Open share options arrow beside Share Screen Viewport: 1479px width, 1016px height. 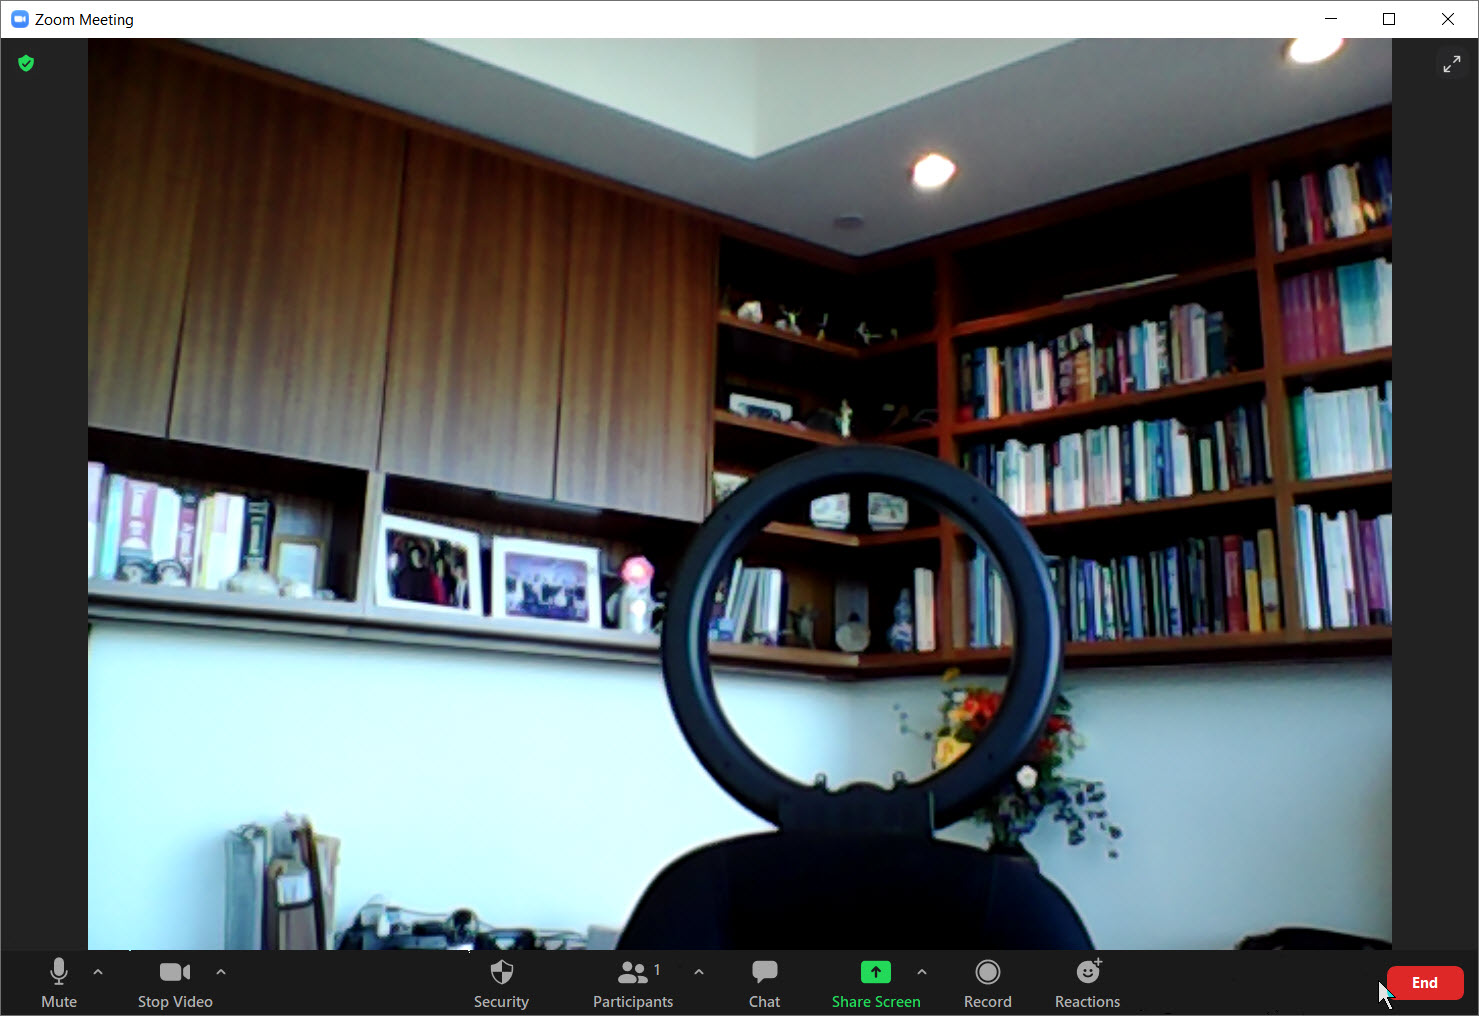coord(922,972)
